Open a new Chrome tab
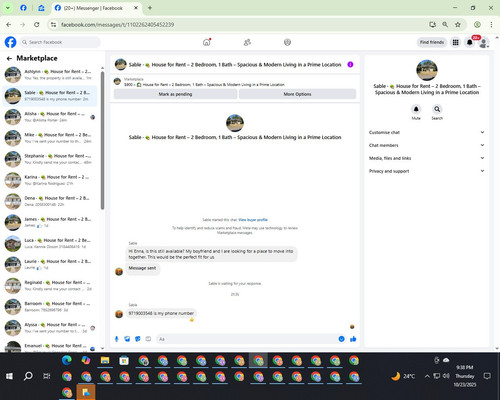The height and width of the screenshot is (400, 500). (150, 8)
